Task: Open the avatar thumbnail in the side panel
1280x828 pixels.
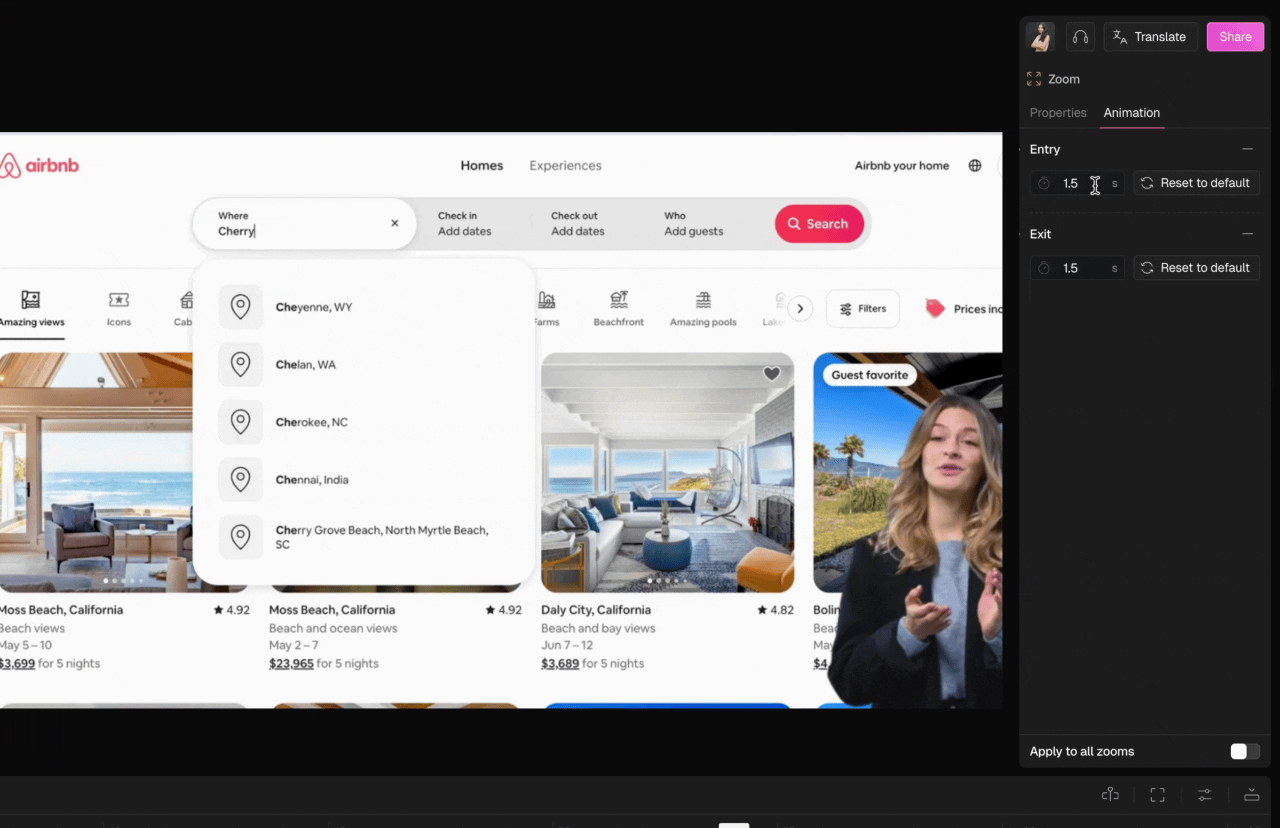Action: (x=1041, y=37)
